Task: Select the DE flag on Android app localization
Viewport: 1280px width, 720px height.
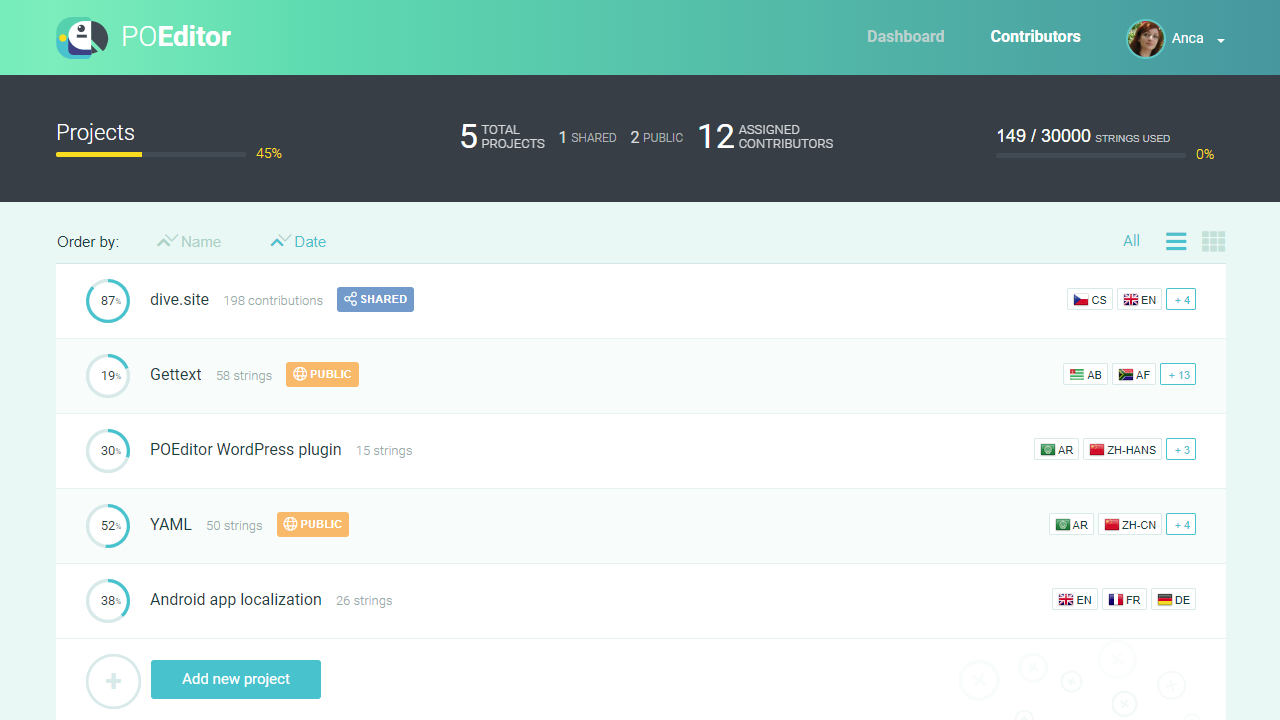Action: pos(1173,599)
